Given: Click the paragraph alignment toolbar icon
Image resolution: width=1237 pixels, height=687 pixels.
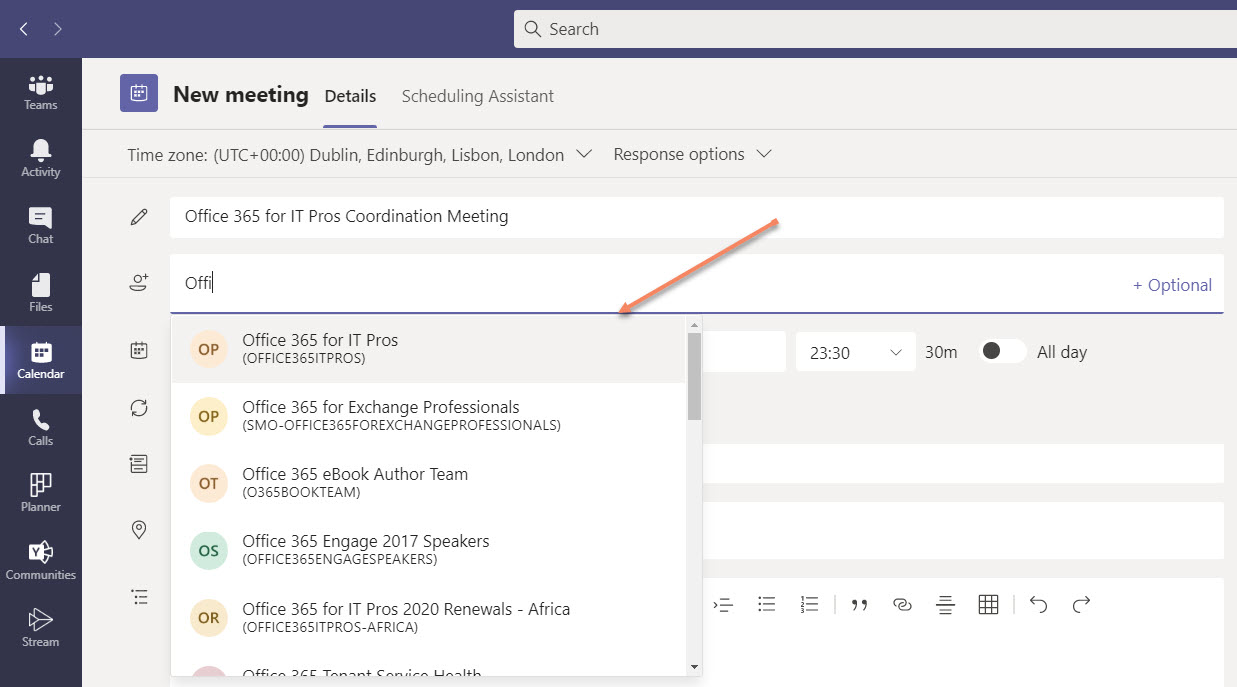Looking at the screenshot, I should pos(945,604).
